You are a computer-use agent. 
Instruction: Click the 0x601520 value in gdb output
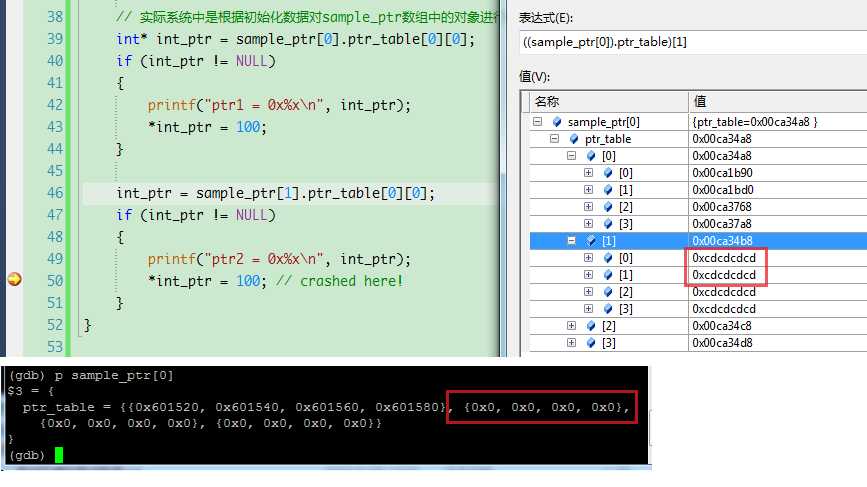click(x=166, y=407)
